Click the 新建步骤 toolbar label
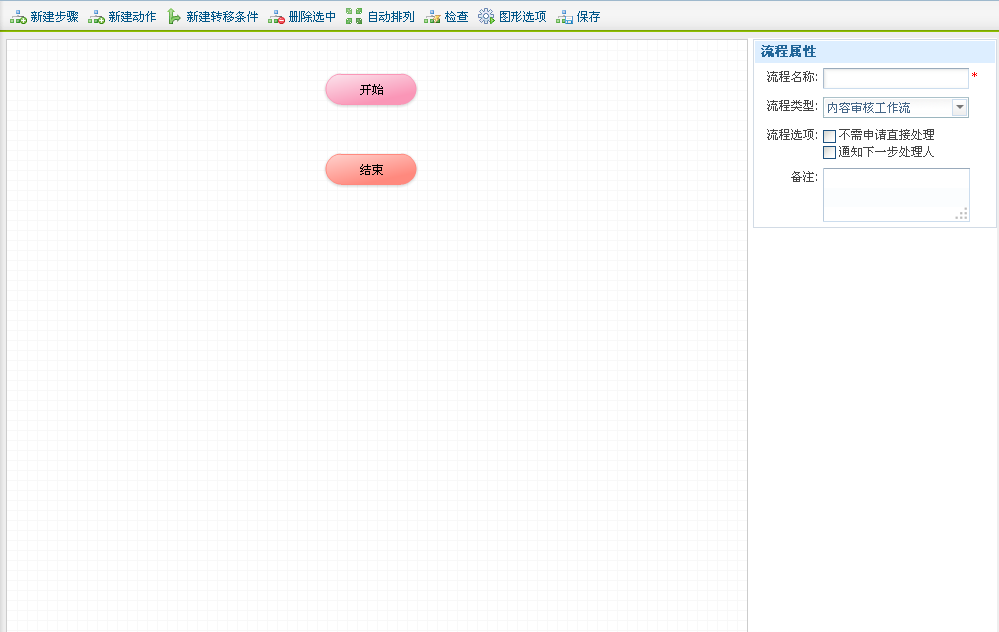The image size is (999, 632). (x=54, y=17)
